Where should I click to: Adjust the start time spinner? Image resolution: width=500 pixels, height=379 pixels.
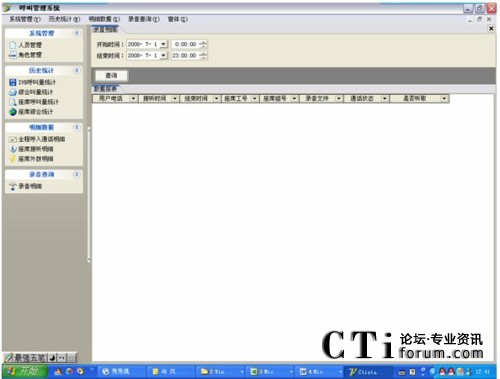[204, 44]
